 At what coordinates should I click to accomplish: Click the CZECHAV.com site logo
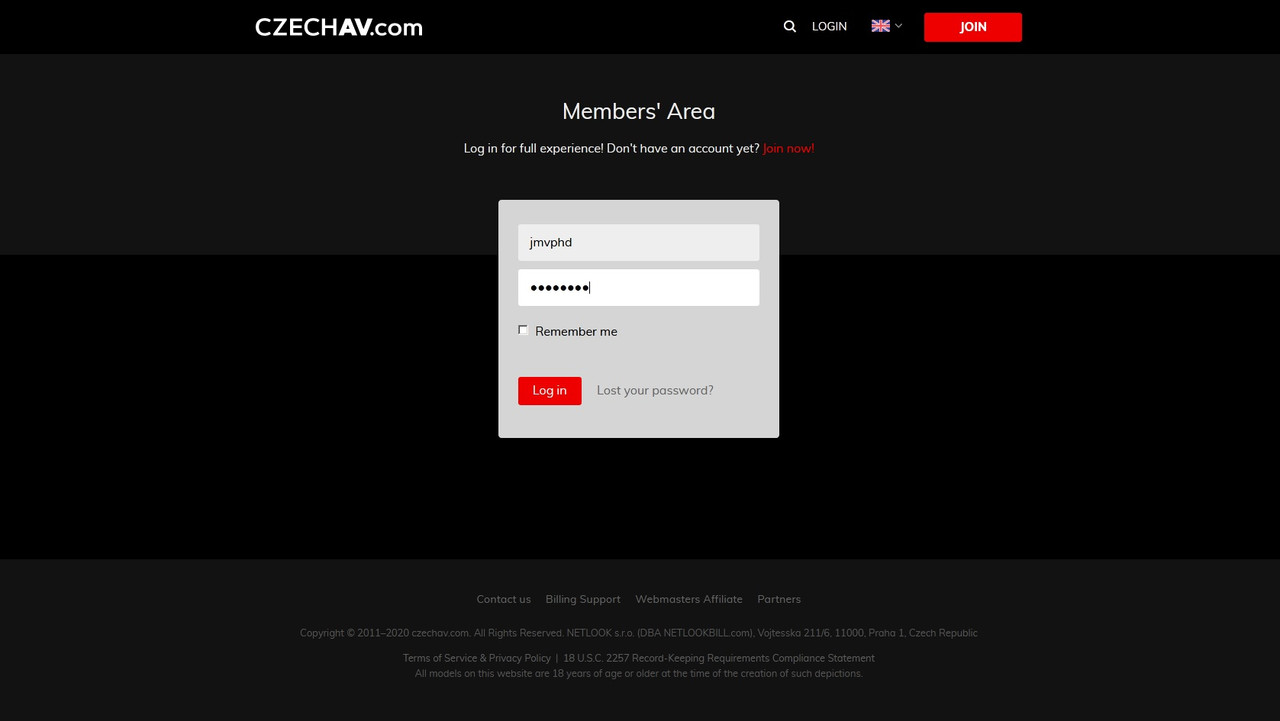[338, 27]
